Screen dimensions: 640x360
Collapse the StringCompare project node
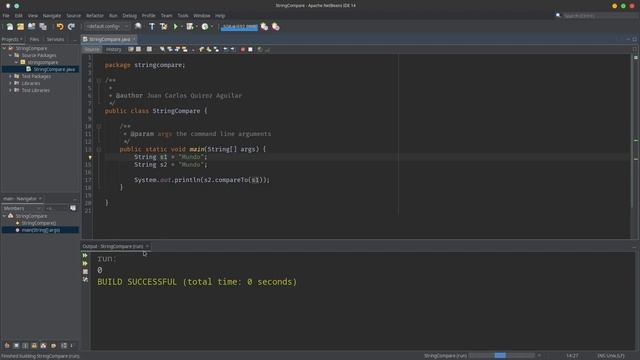pyautogui.click(x=4, y=48)
